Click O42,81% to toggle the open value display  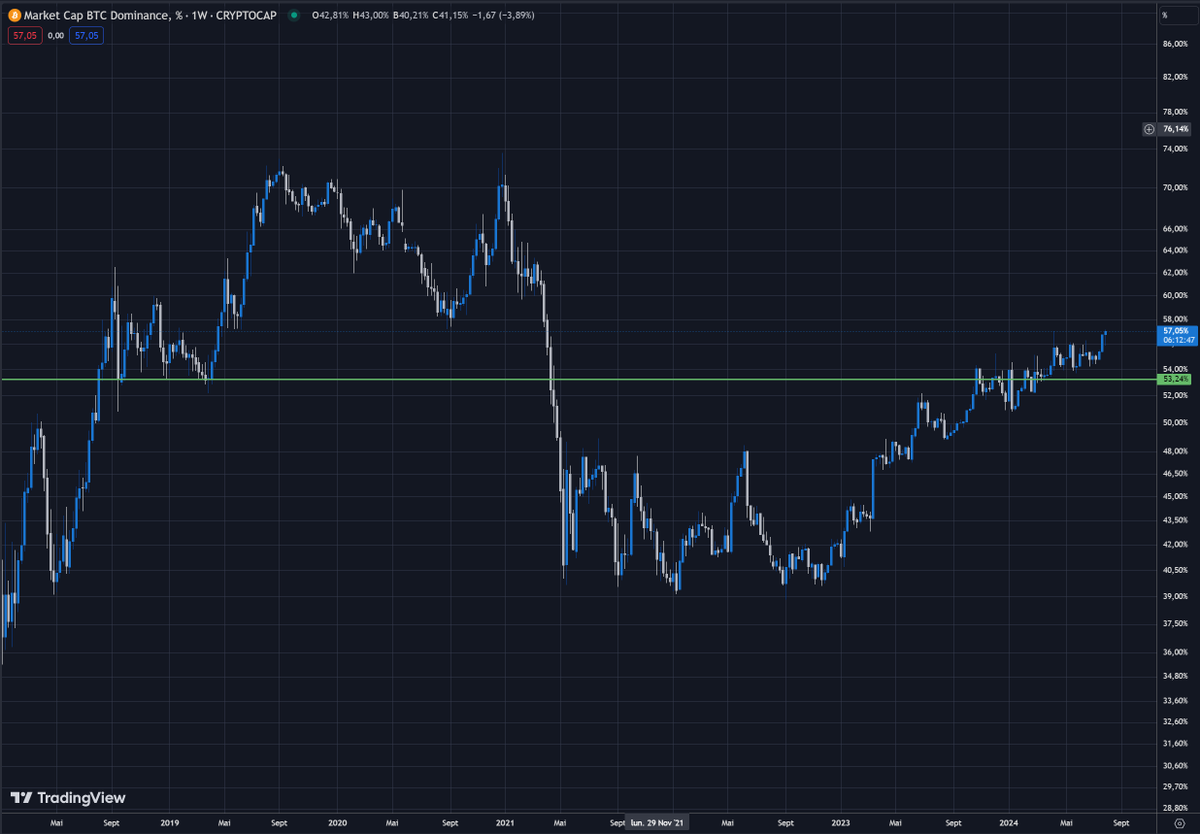coord(330,15)
